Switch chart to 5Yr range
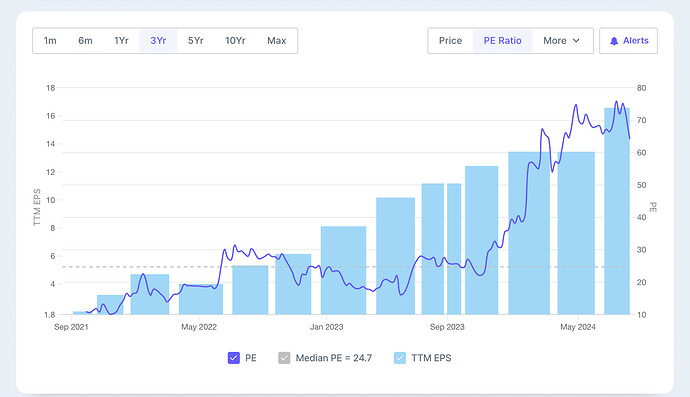The image size is (690, 397). click(196, 40)
